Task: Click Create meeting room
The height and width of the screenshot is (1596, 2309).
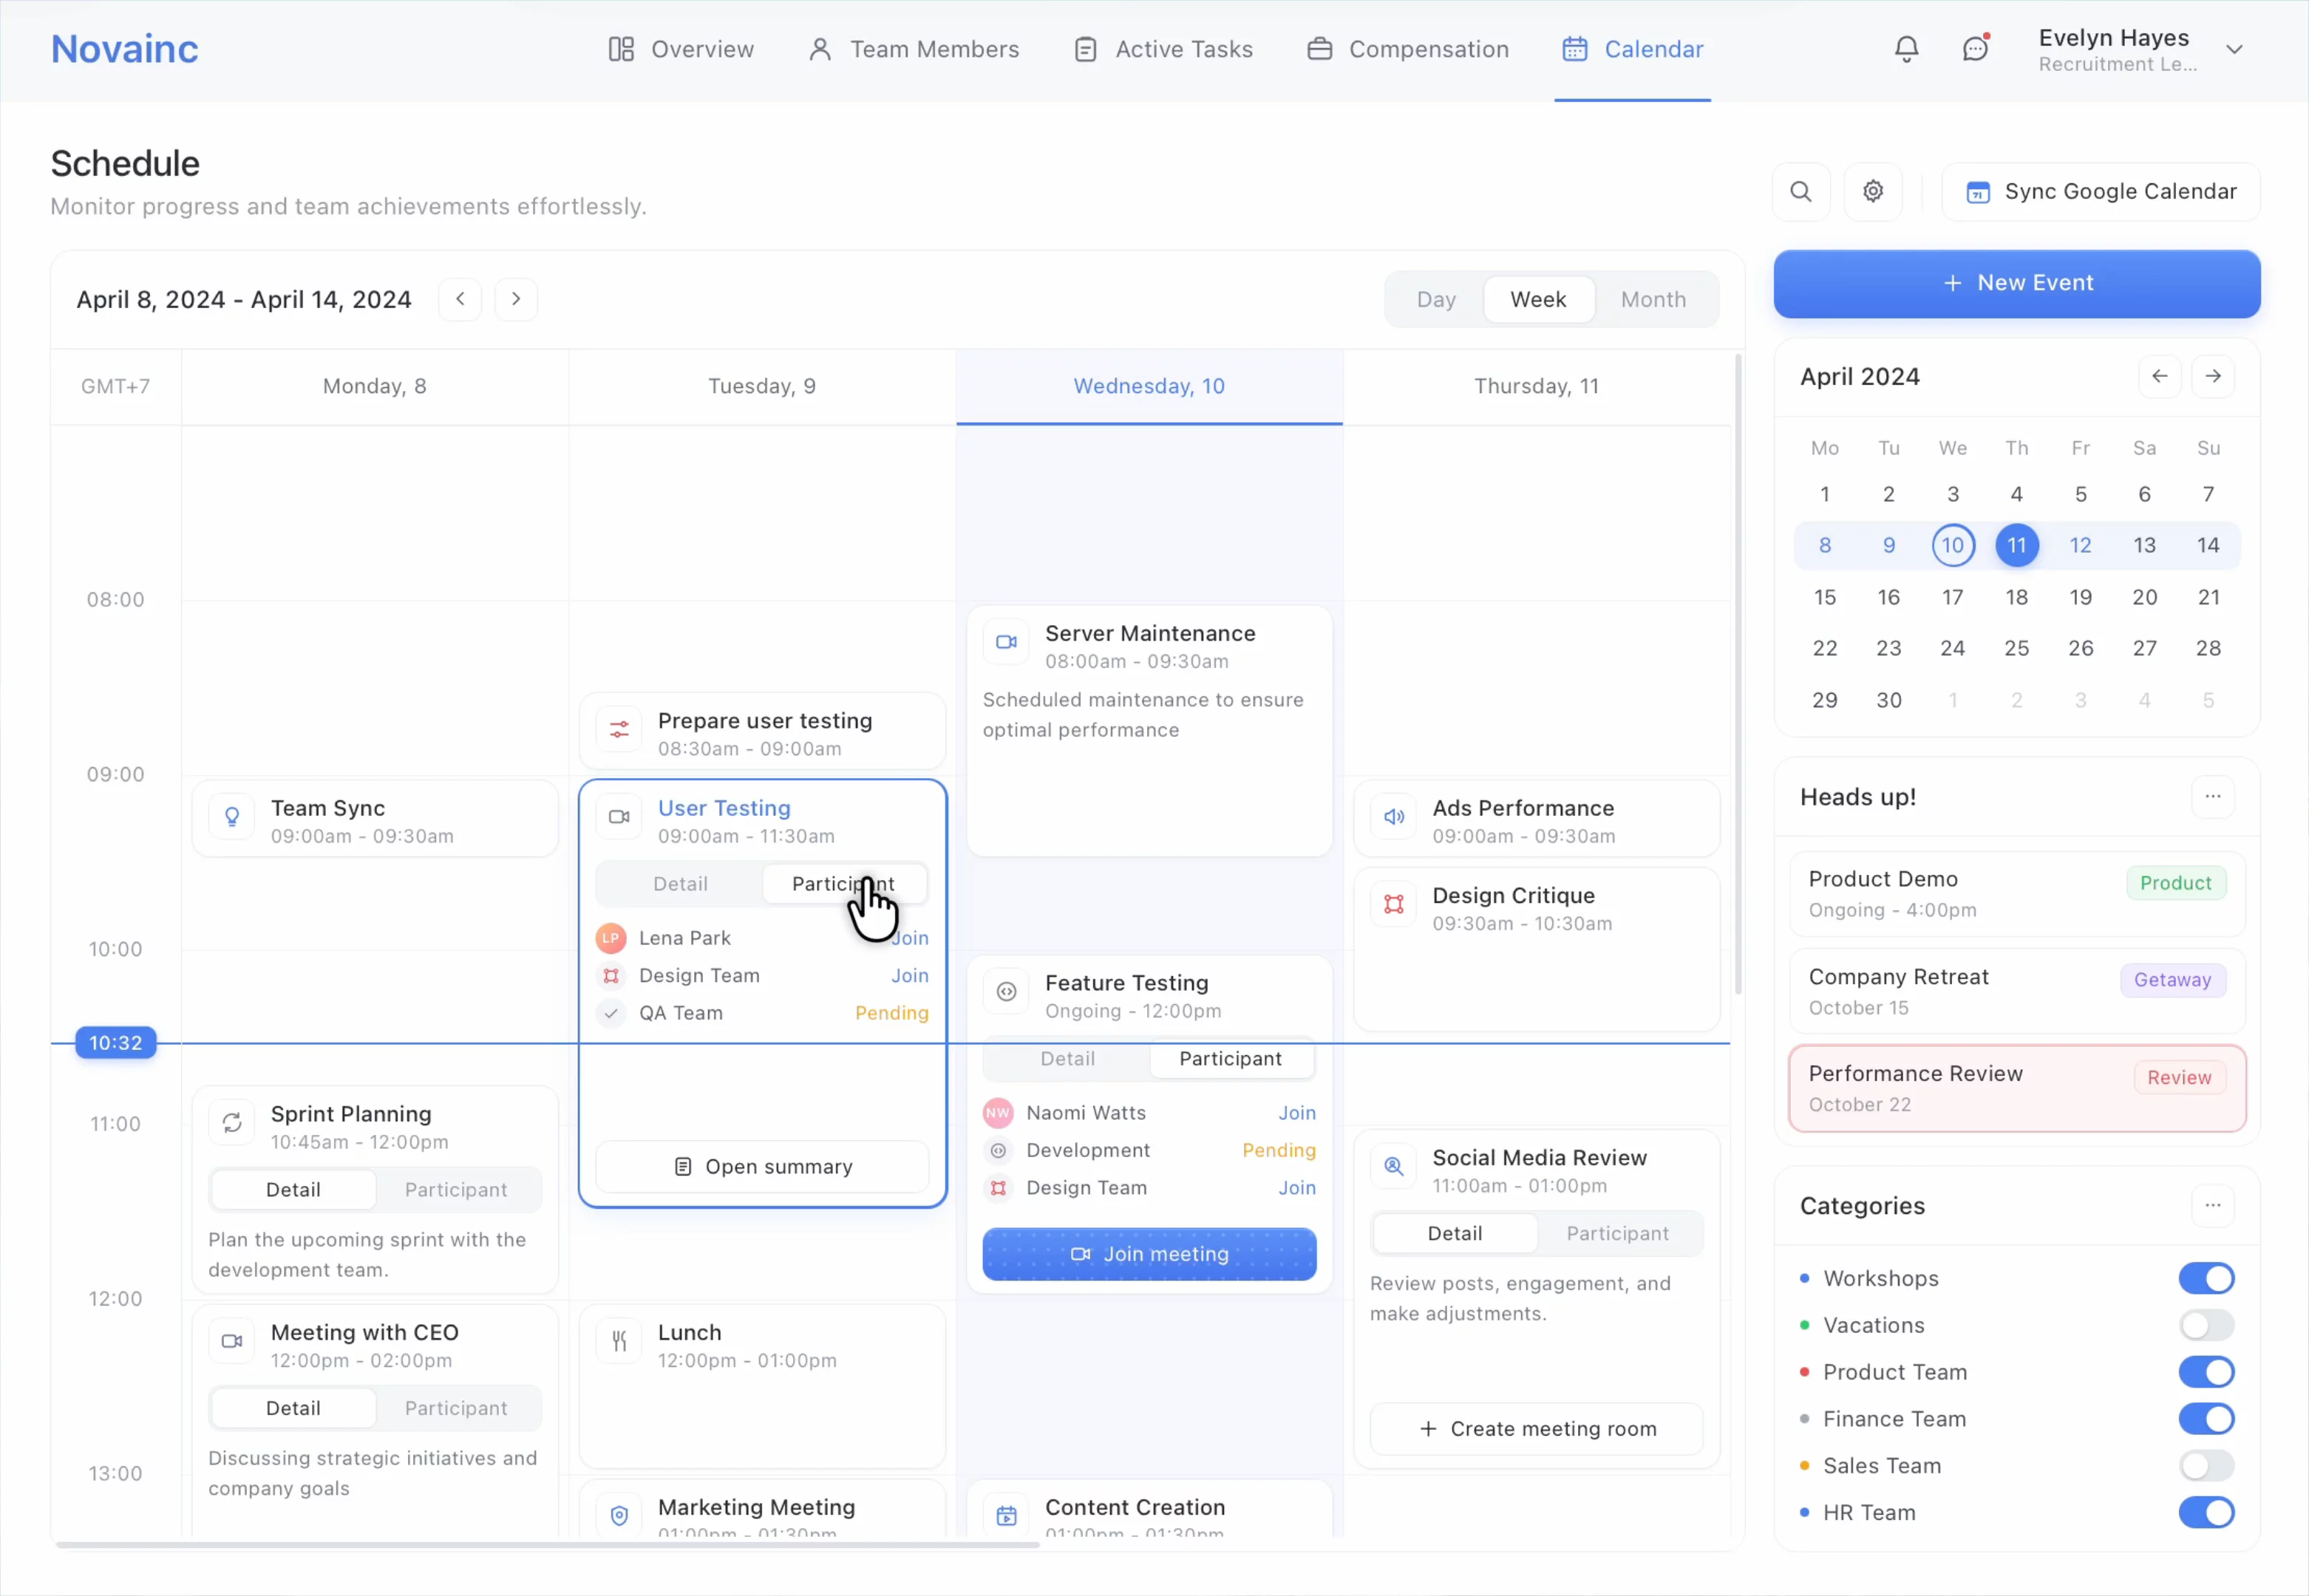Action: pyautogui.click(x=1536, y=1429)
